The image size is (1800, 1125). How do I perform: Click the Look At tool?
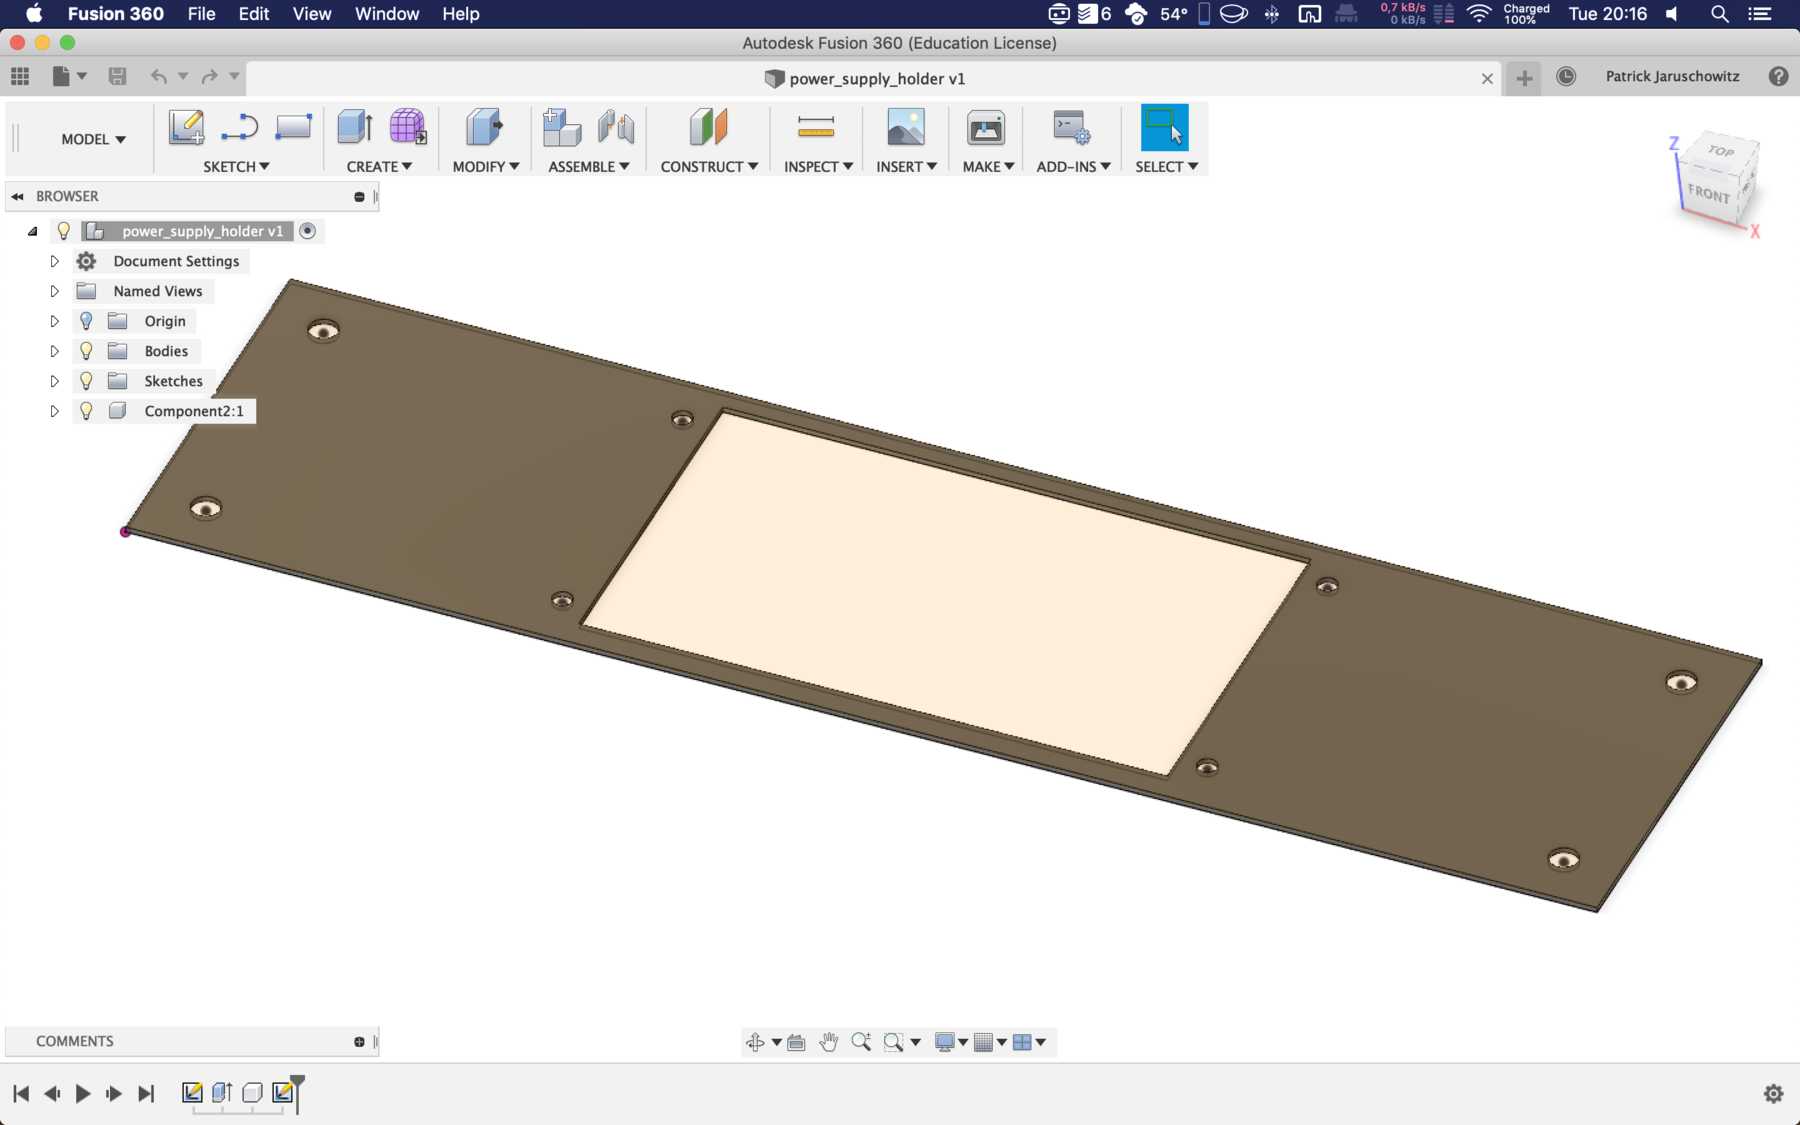796,1042
